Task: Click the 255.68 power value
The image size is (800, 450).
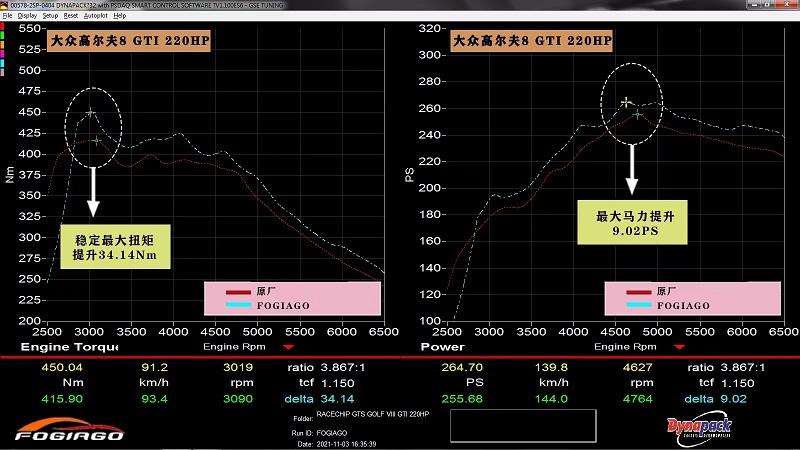Action: click(462, 399)
